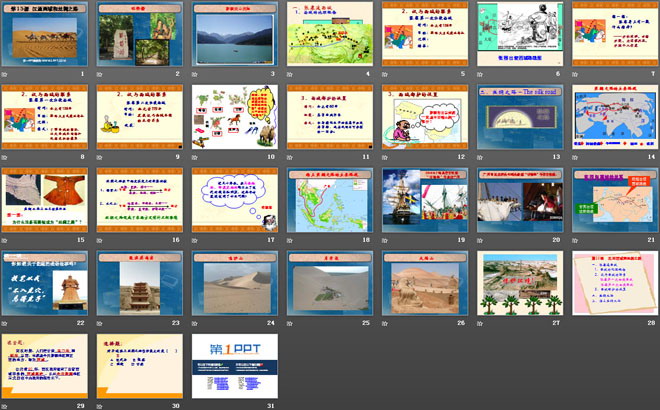Screen dimensions: 660x410
Task: Choose slide 22 with the stone statue
Action: (x=47, y=283)
